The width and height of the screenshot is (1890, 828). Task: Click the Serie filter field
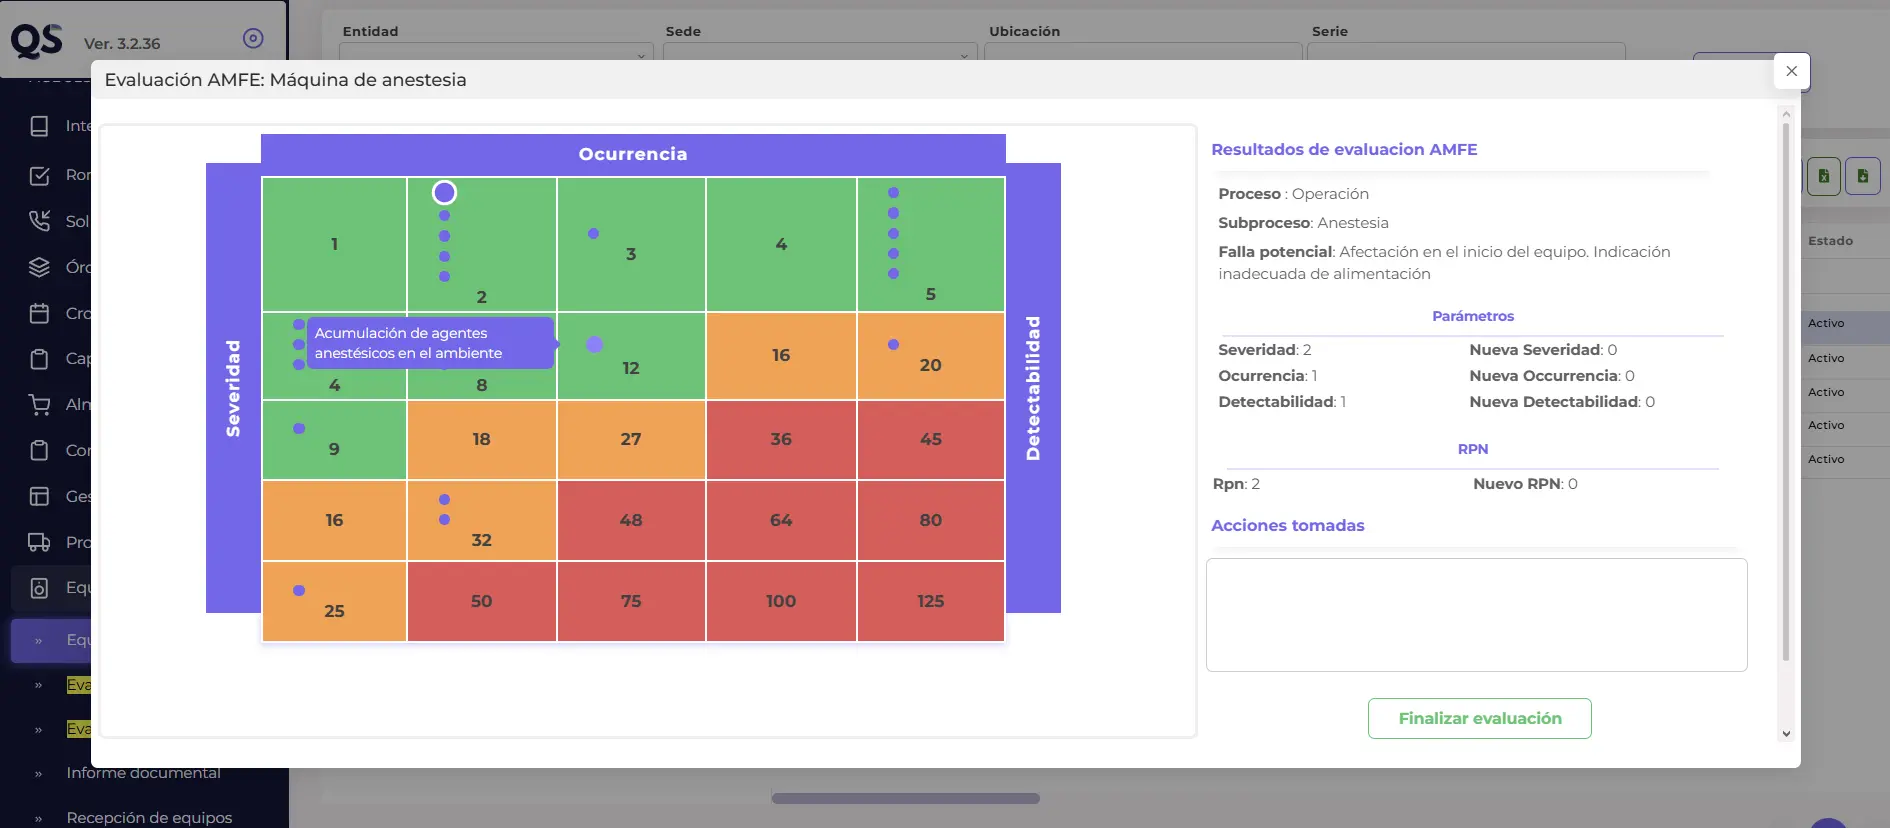tap(1466, 52)
